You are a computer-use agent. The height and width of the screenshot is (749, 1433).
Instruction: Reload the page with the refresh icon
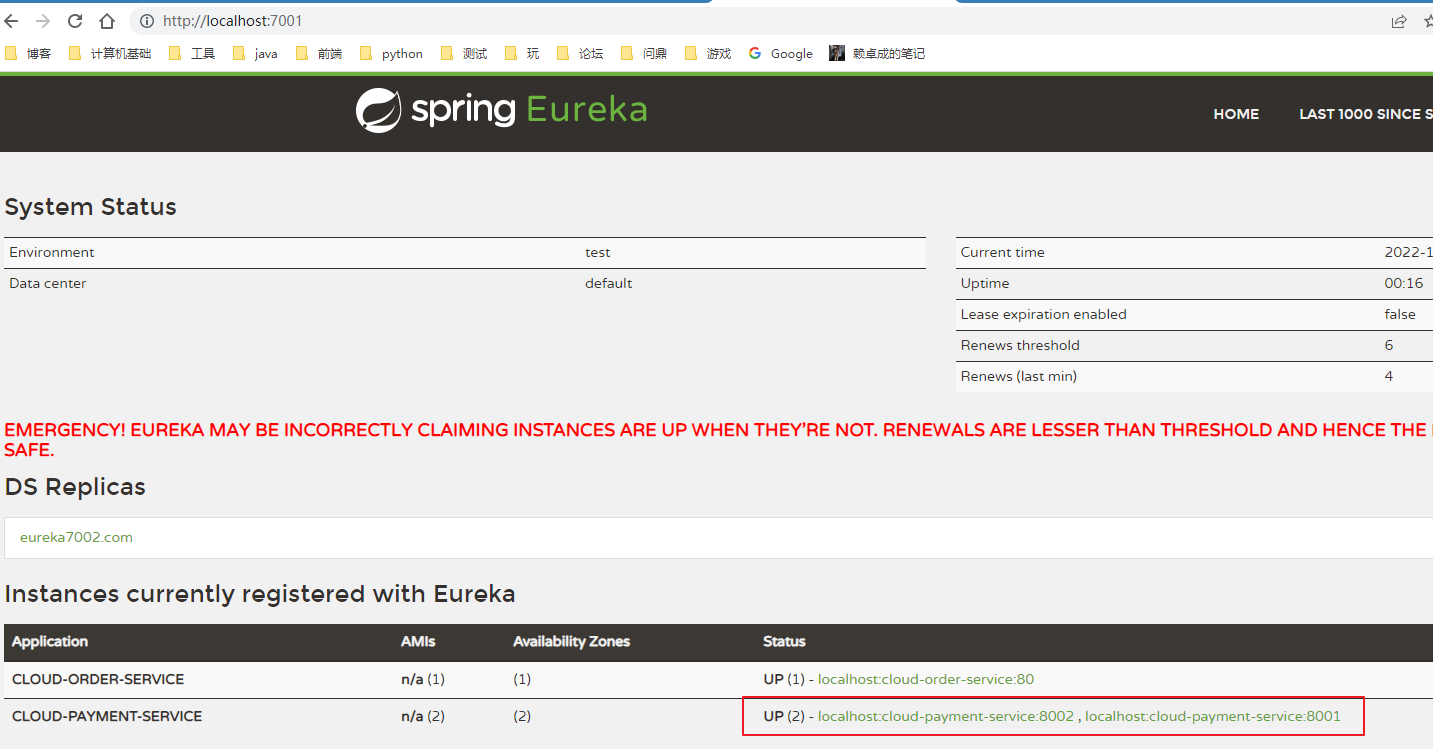pyautogui.click(x=75, y=21)
